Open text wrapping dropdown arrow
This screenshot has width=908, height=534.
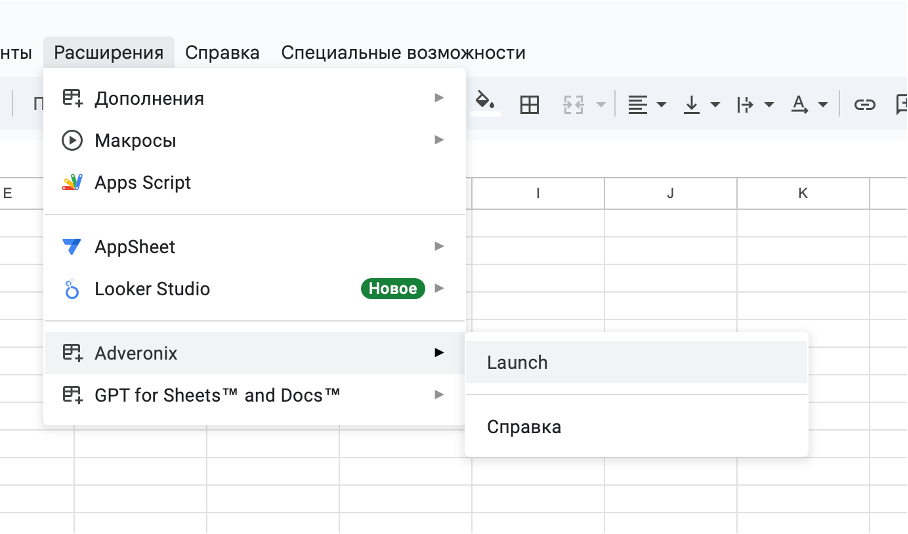[x=769, y=105]
